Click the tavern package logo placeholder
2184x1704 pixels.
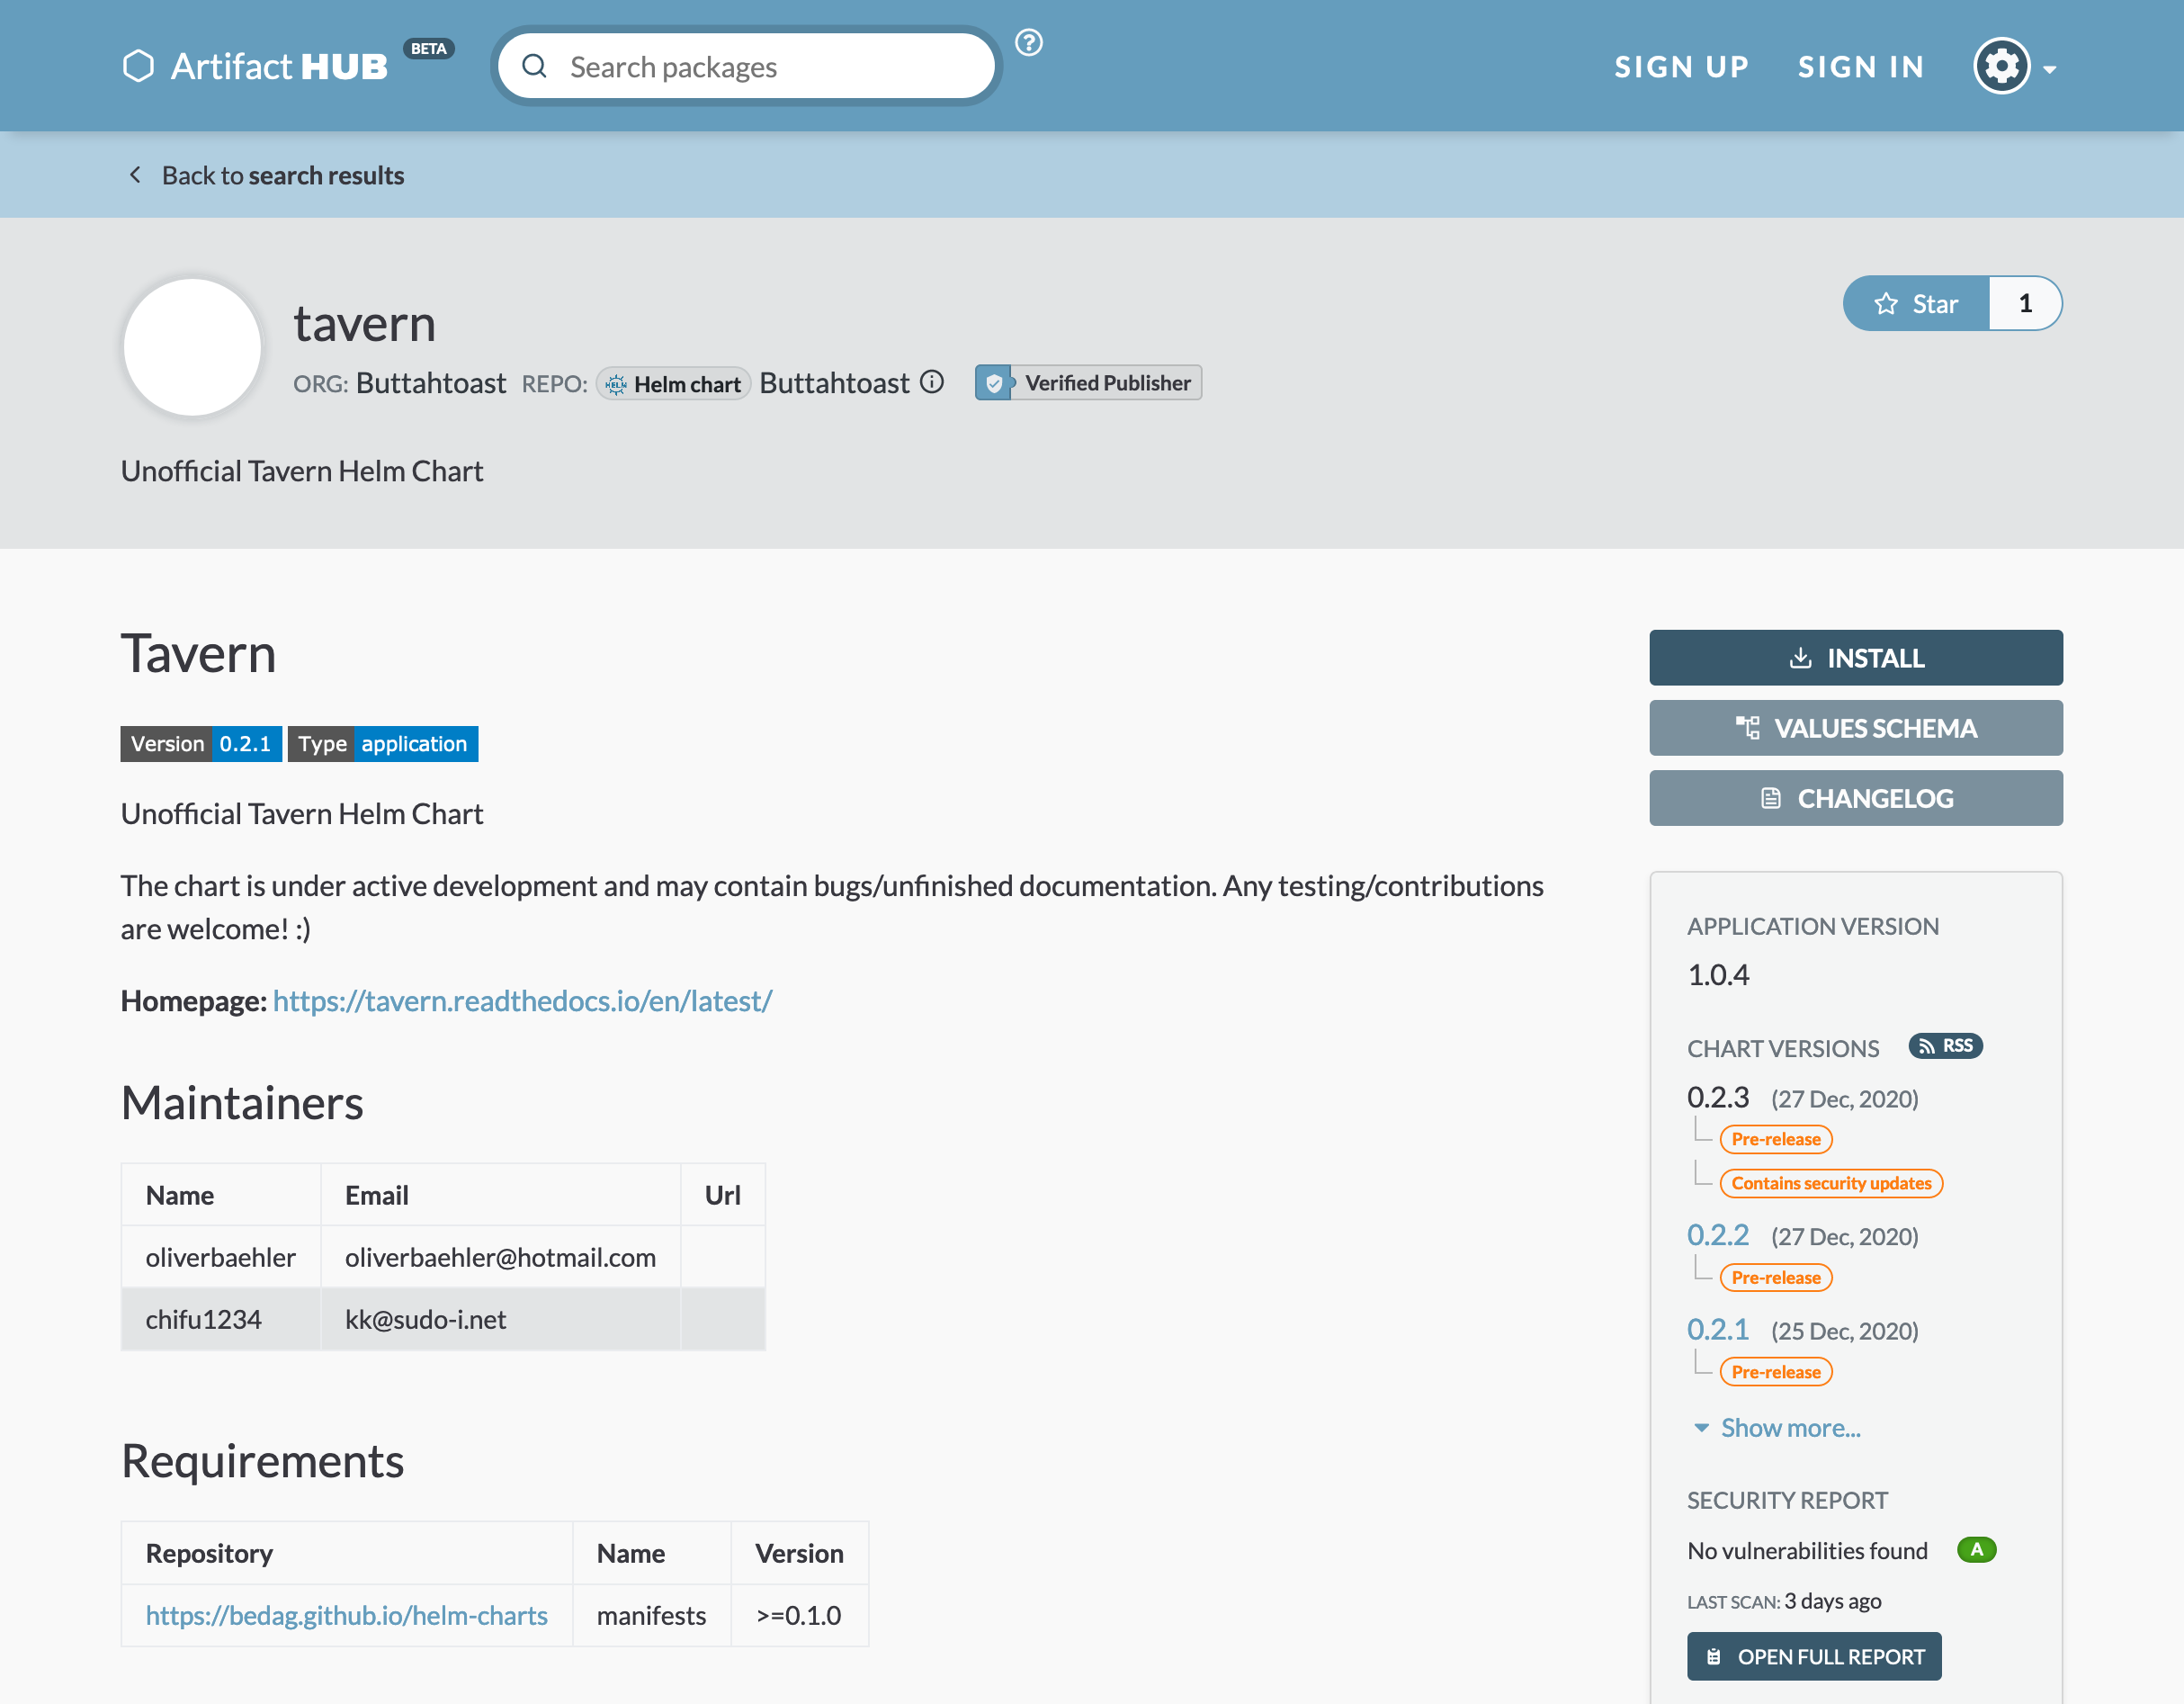192,347
